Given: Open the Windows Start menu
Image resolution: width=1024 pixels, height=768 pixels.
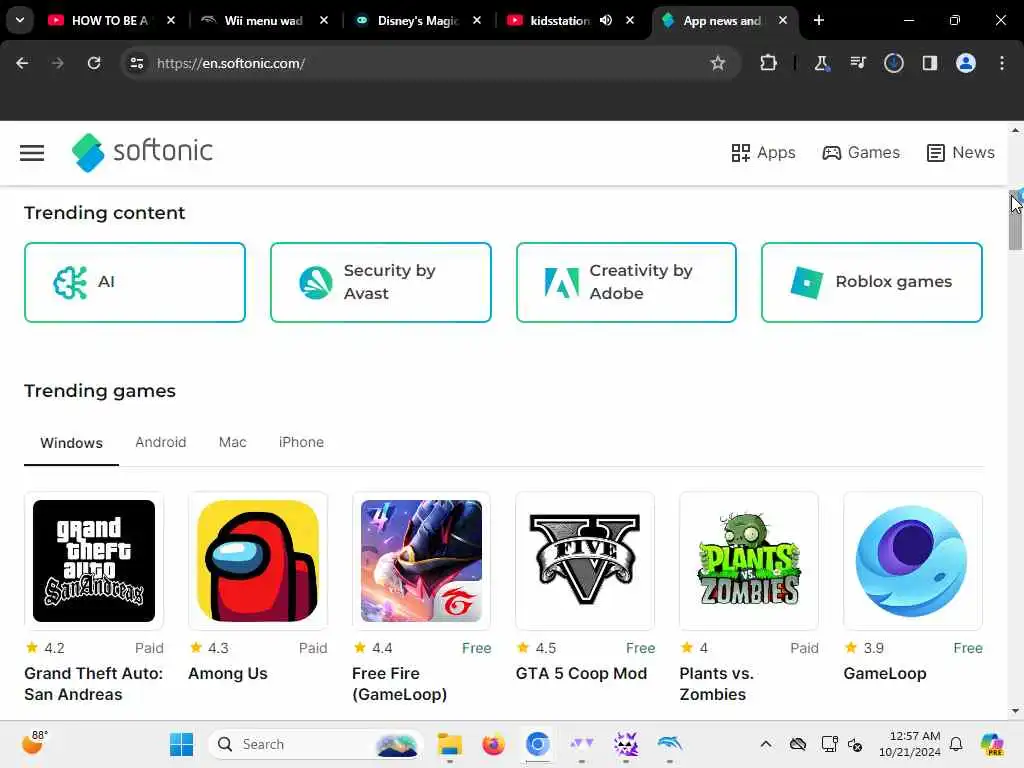Looking at the screenshot, I should pos(182,744).
